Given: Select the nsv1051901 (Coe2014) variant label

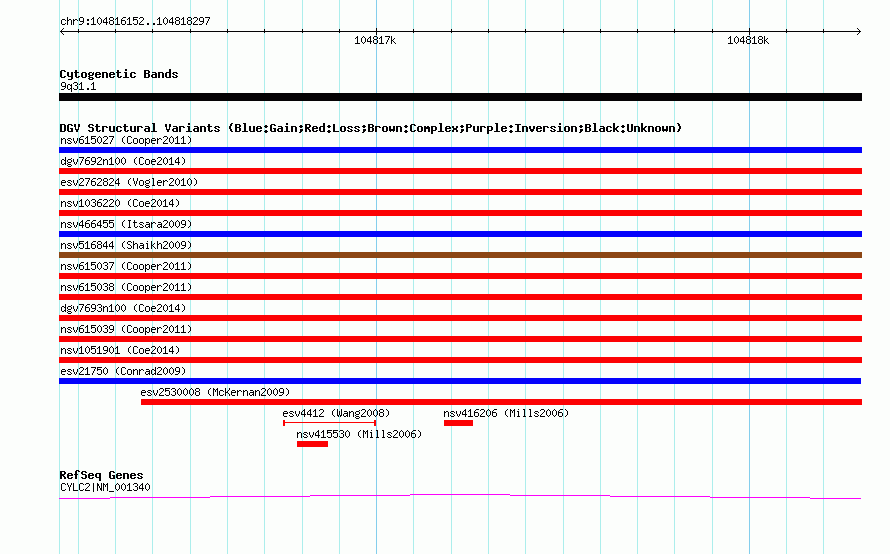Looking at the screenshot, I should tap(120, 350).
